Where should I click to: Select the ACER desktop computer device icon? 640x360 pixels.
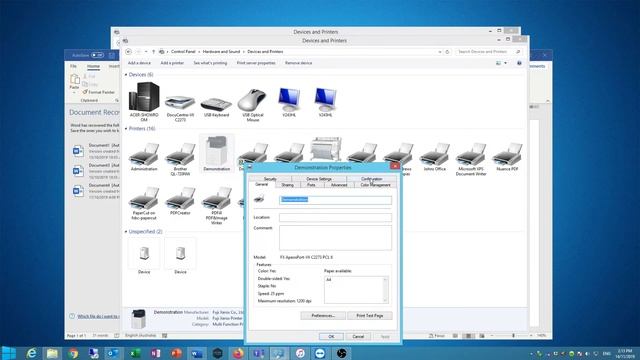[x=144, y=97]
